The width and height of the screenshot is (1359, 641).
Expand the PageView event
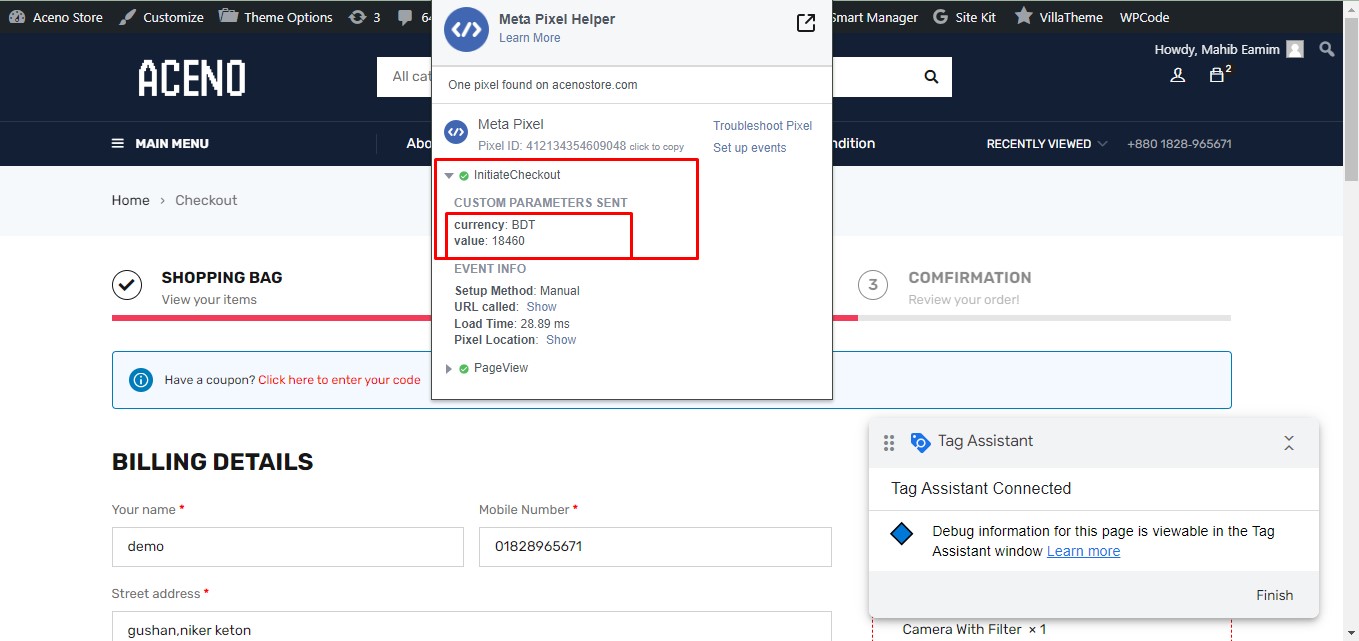click(x=449, y=369)
